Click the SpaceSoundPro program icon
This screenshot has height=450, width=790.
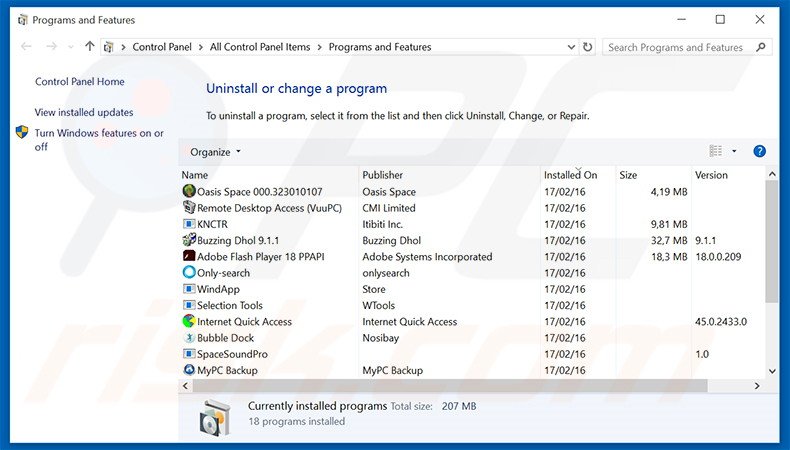(x=189, y=353)
